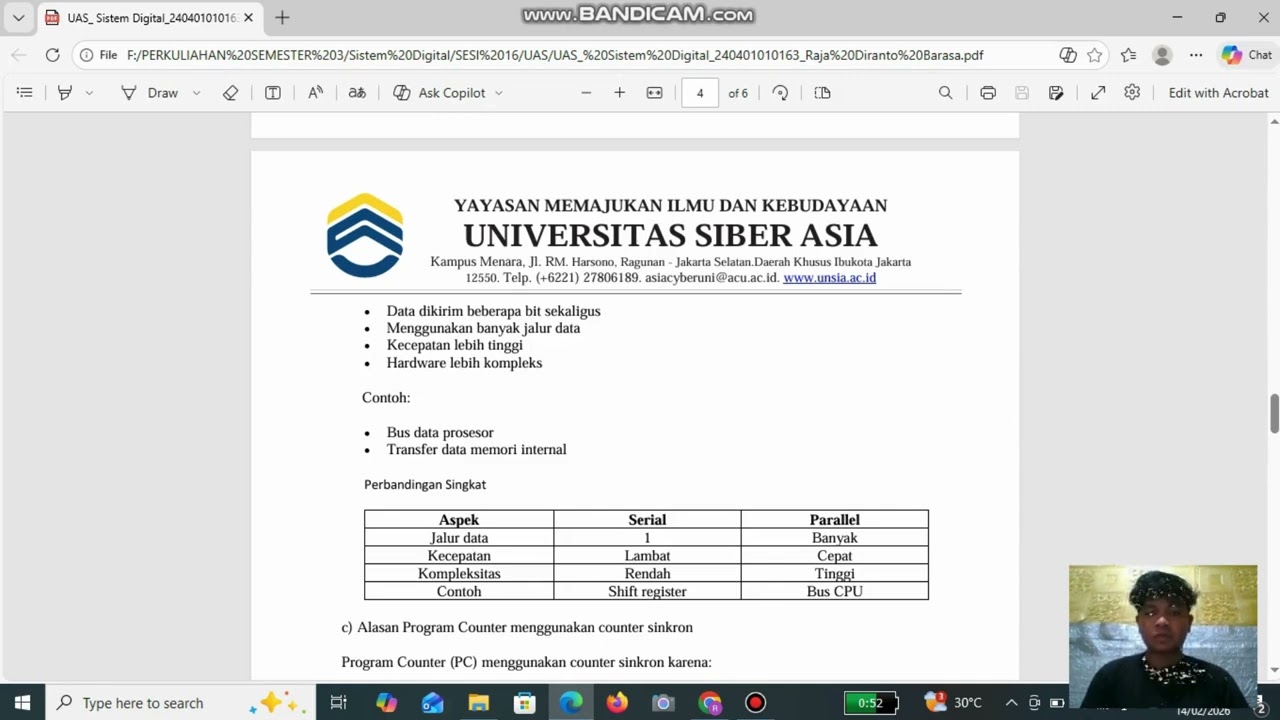The height and width of the screenshot is (720, 1280).
Task: View site information File icon
Action: coord(98,55)
